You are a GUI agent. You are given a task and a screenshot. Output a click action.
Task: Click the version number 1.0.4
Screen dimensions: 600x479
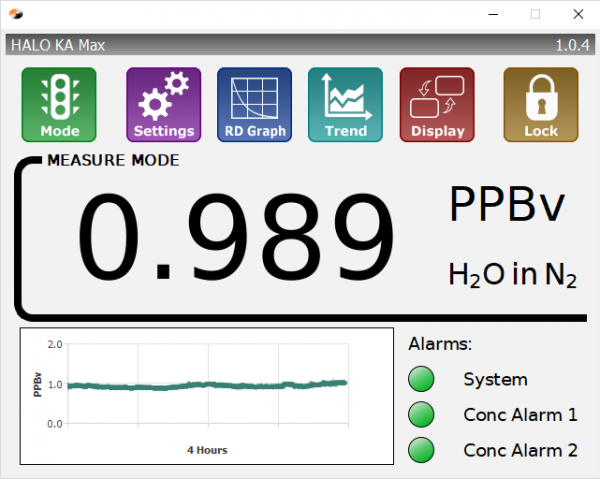click(x=572, y=45)
